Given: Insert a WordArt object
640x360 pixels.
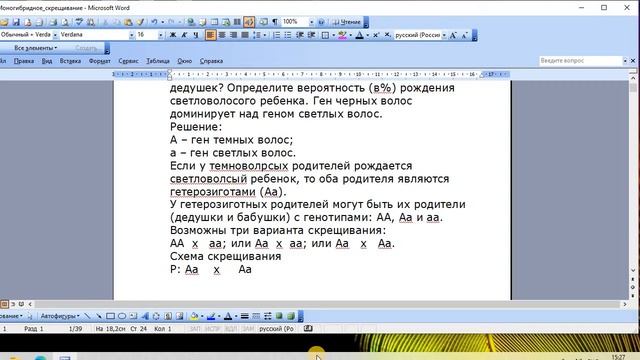Looking at the screenshot, I should (144, 316).
